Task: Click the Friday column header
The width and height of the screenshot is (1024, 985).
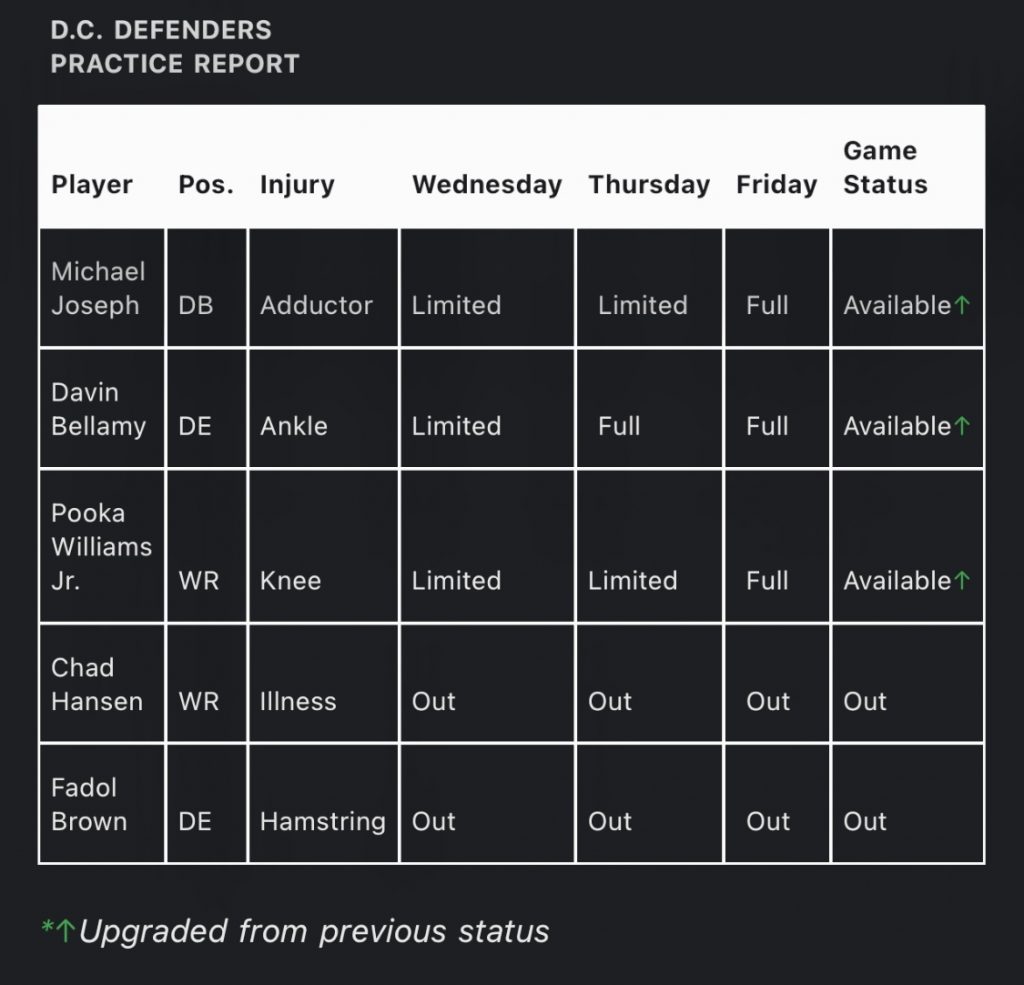Action: pos(776,185)
